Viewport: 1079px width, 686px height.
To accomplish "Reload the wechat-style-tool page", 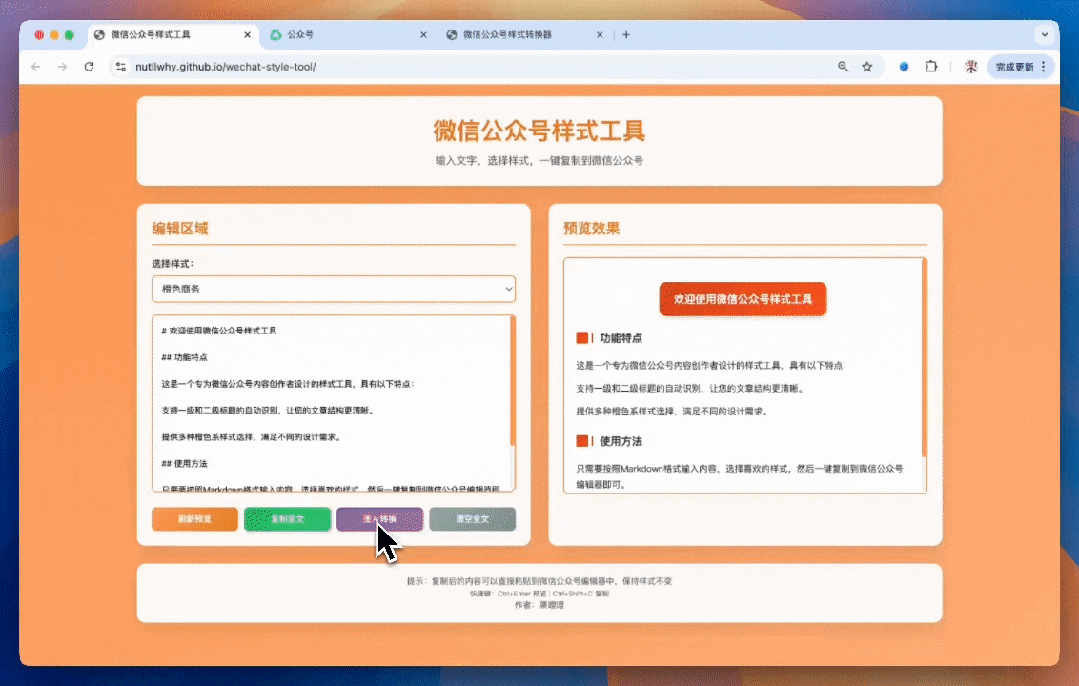I will click(89, 67).
